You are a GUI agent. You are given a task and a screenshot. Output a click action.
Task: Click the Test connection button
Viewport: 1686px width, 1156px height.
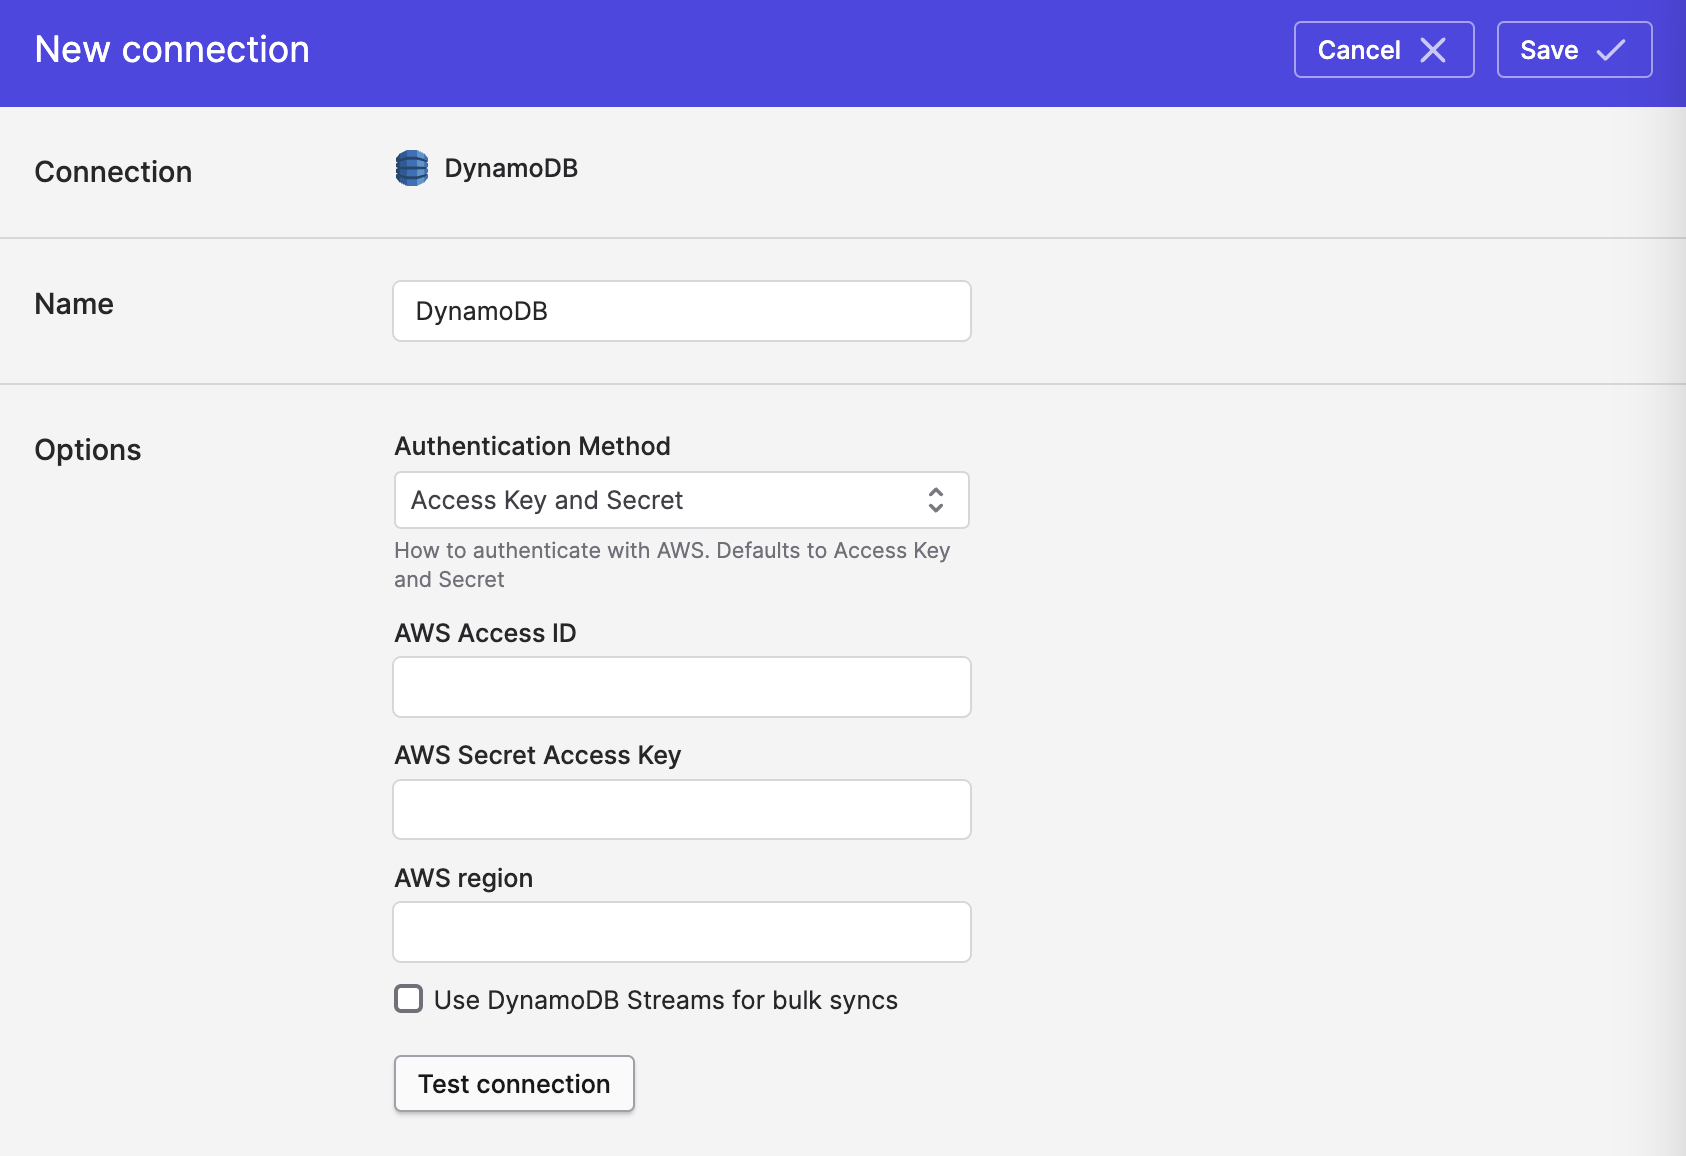(514, 1084)
